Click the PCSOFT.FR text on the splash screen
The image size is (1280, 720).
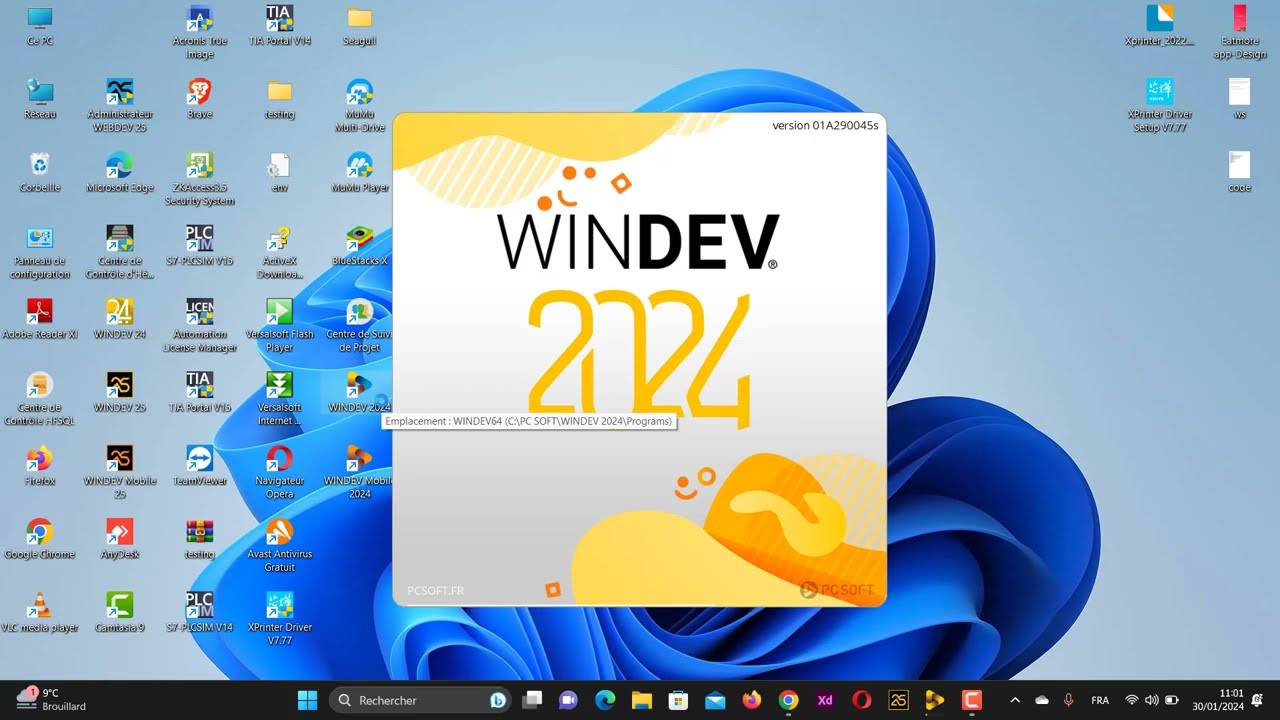point(435,591)
